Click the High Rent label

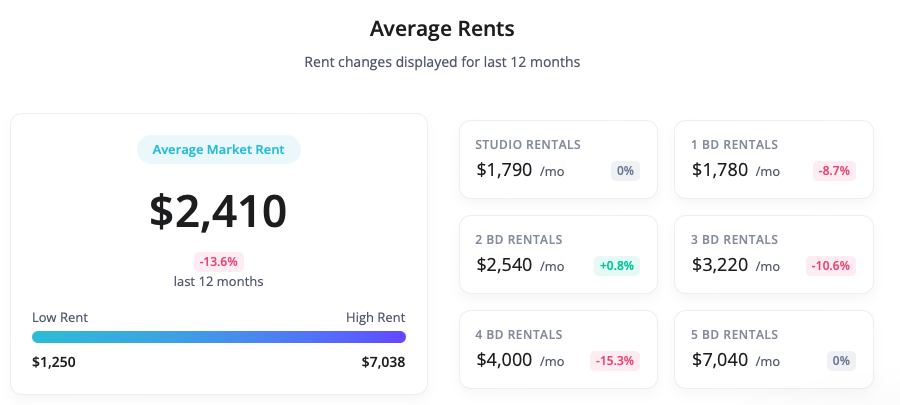(375, 317)
